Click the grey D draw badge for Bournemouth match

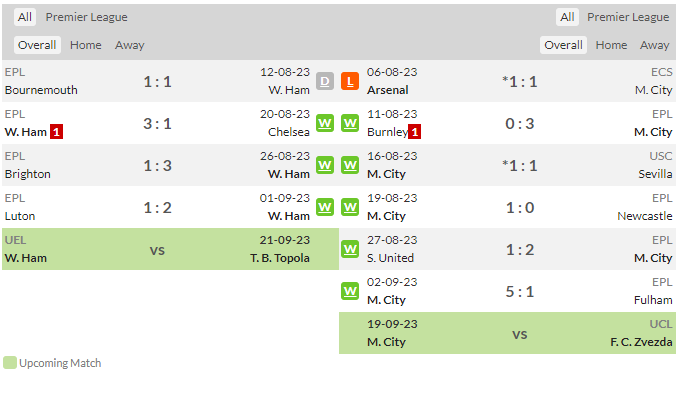tap(325, 81)
